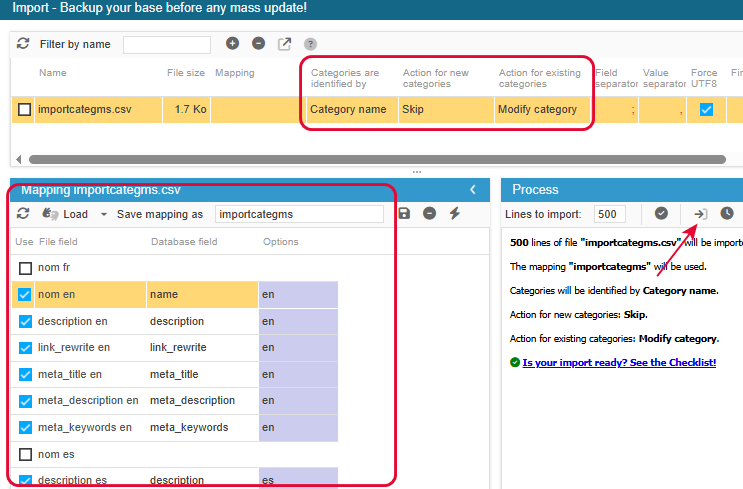Uncheck the 'meta_keywords en' field checkbox
Viewport: 743px width, 489px height.
click(25, 428)
